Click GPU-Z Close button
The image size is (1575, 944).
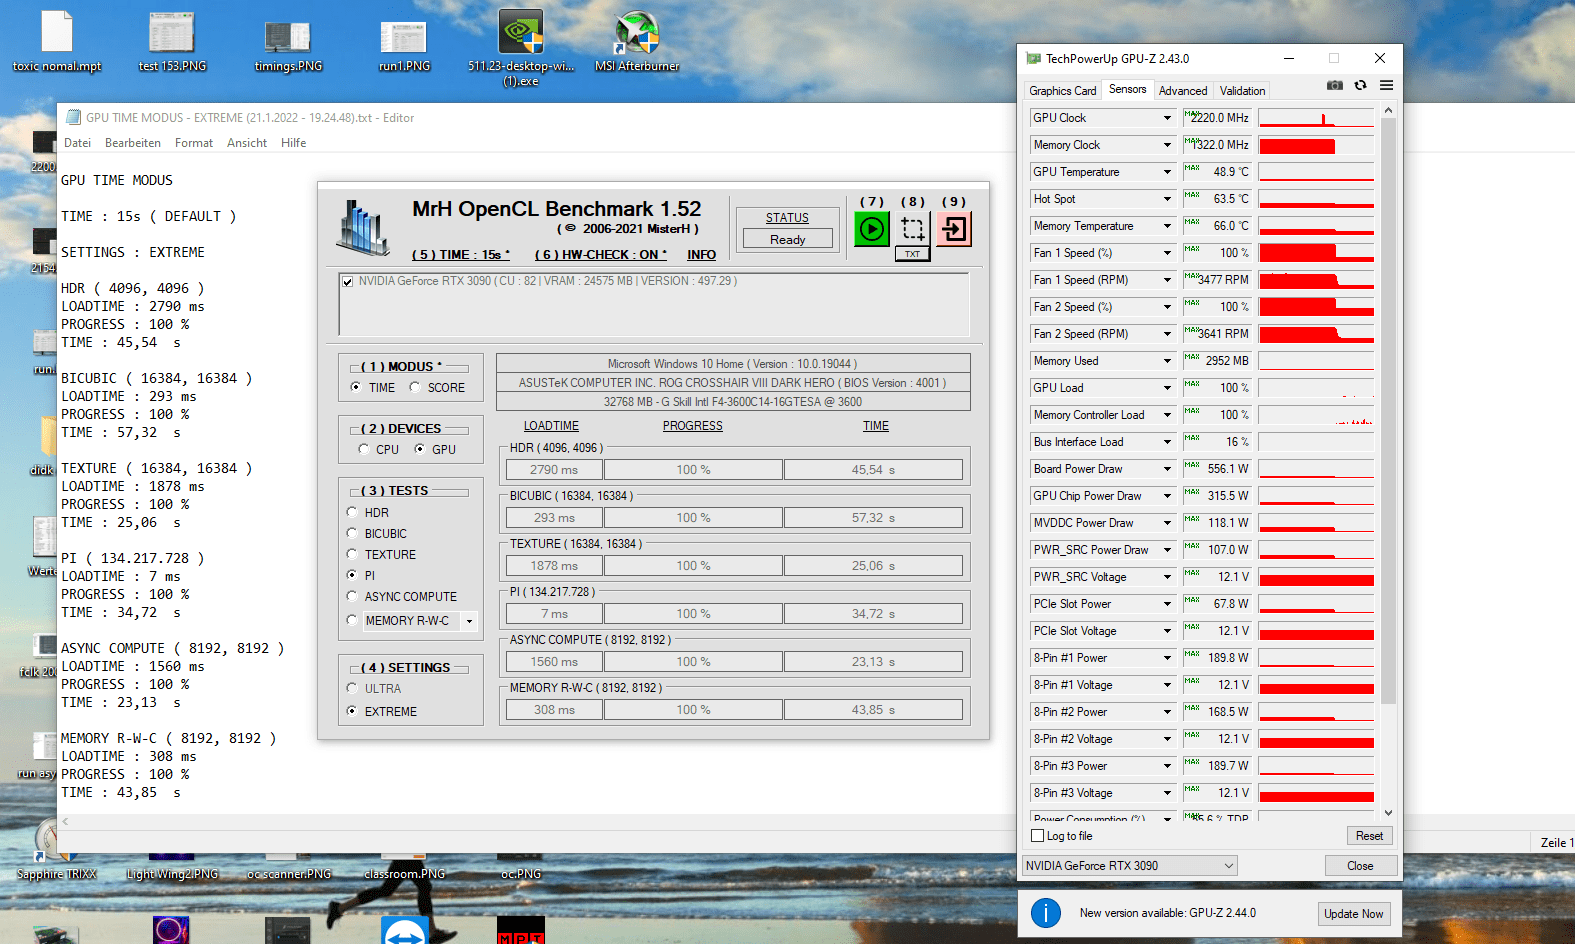pos(1360,866)
